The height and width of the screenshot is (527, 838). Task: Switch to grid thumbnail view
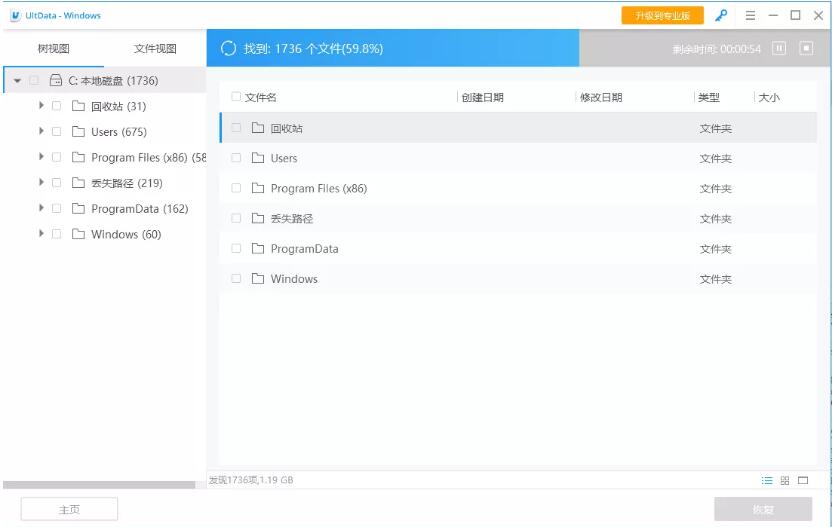[785, 480]
